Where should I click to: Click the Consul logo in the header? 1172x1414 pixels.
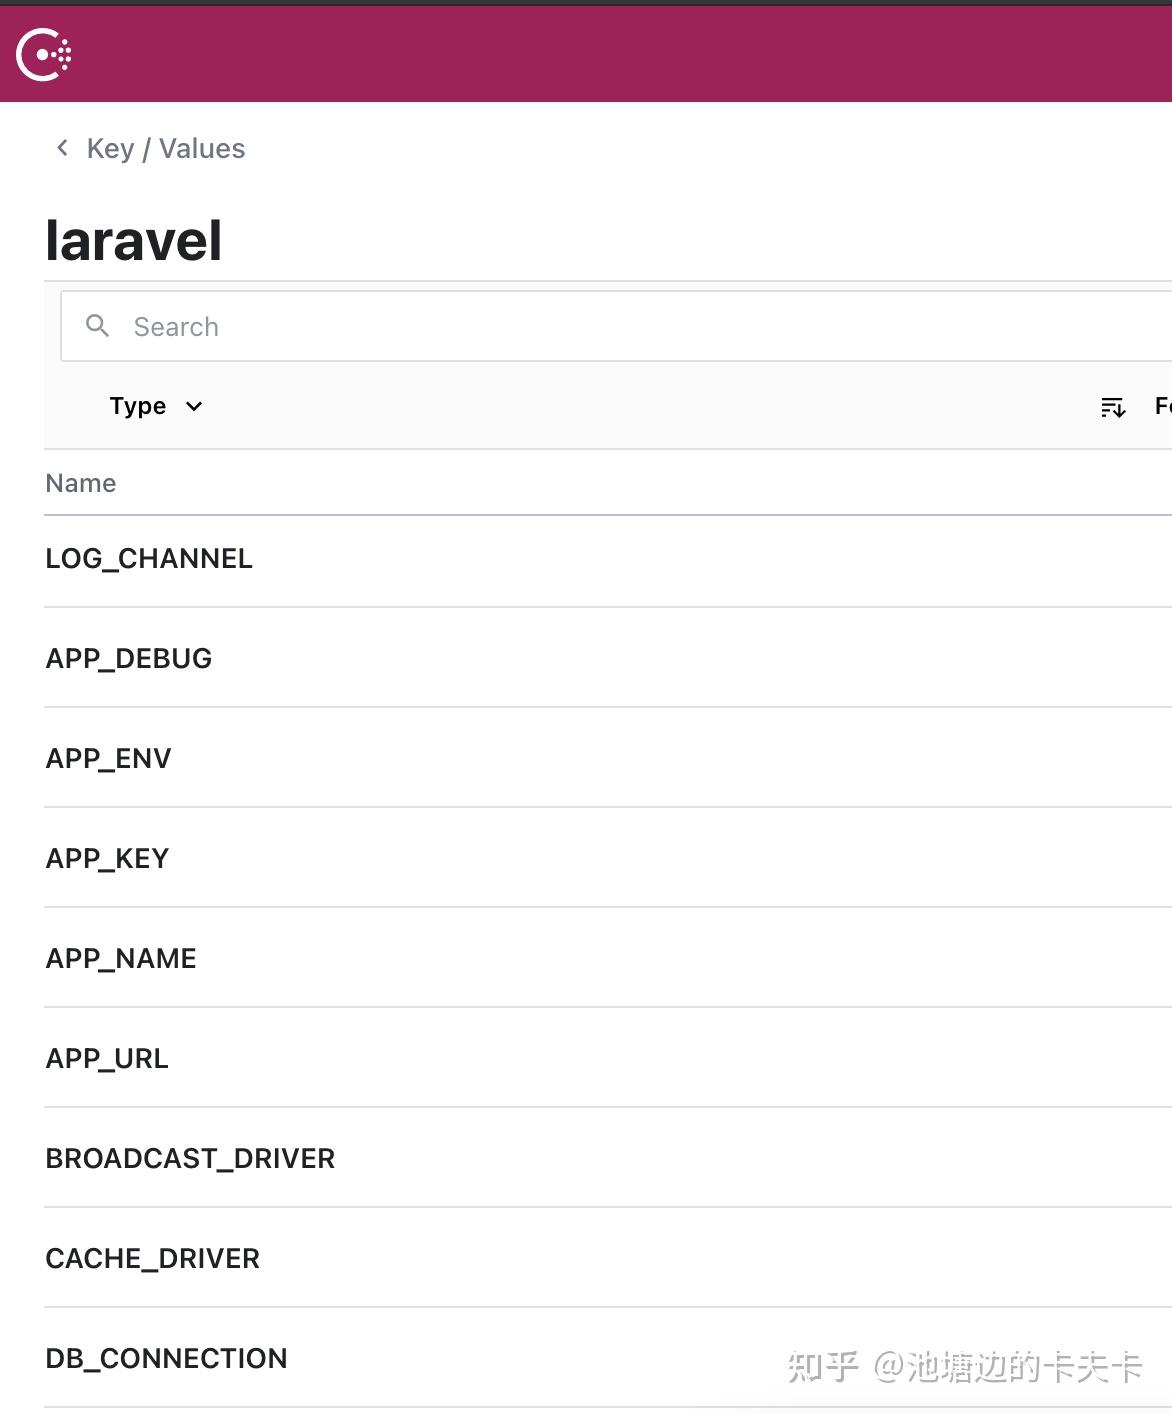coord(42,54)
